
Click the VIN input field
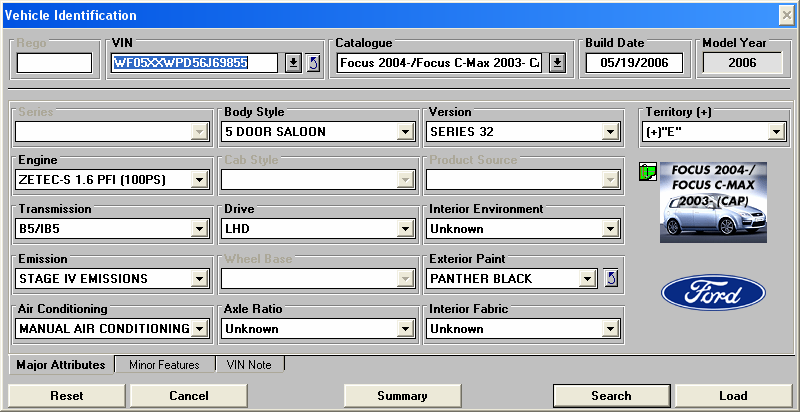pos(195,63)
